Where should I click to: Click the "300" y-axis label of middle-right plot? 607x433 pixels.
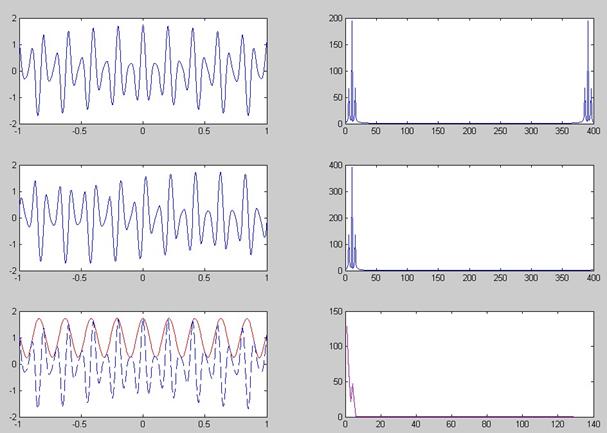[x=336, y=192]
